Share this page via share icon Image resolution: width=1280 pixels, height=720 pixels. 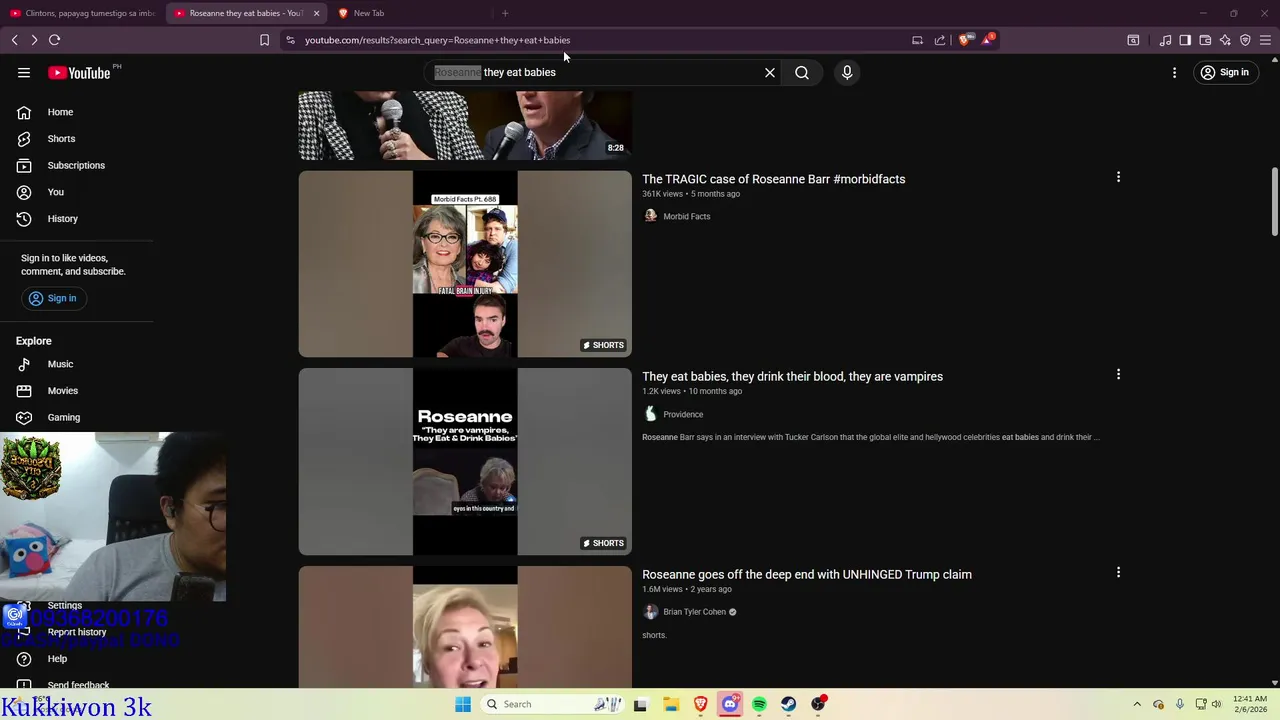(x=940, y=40)
